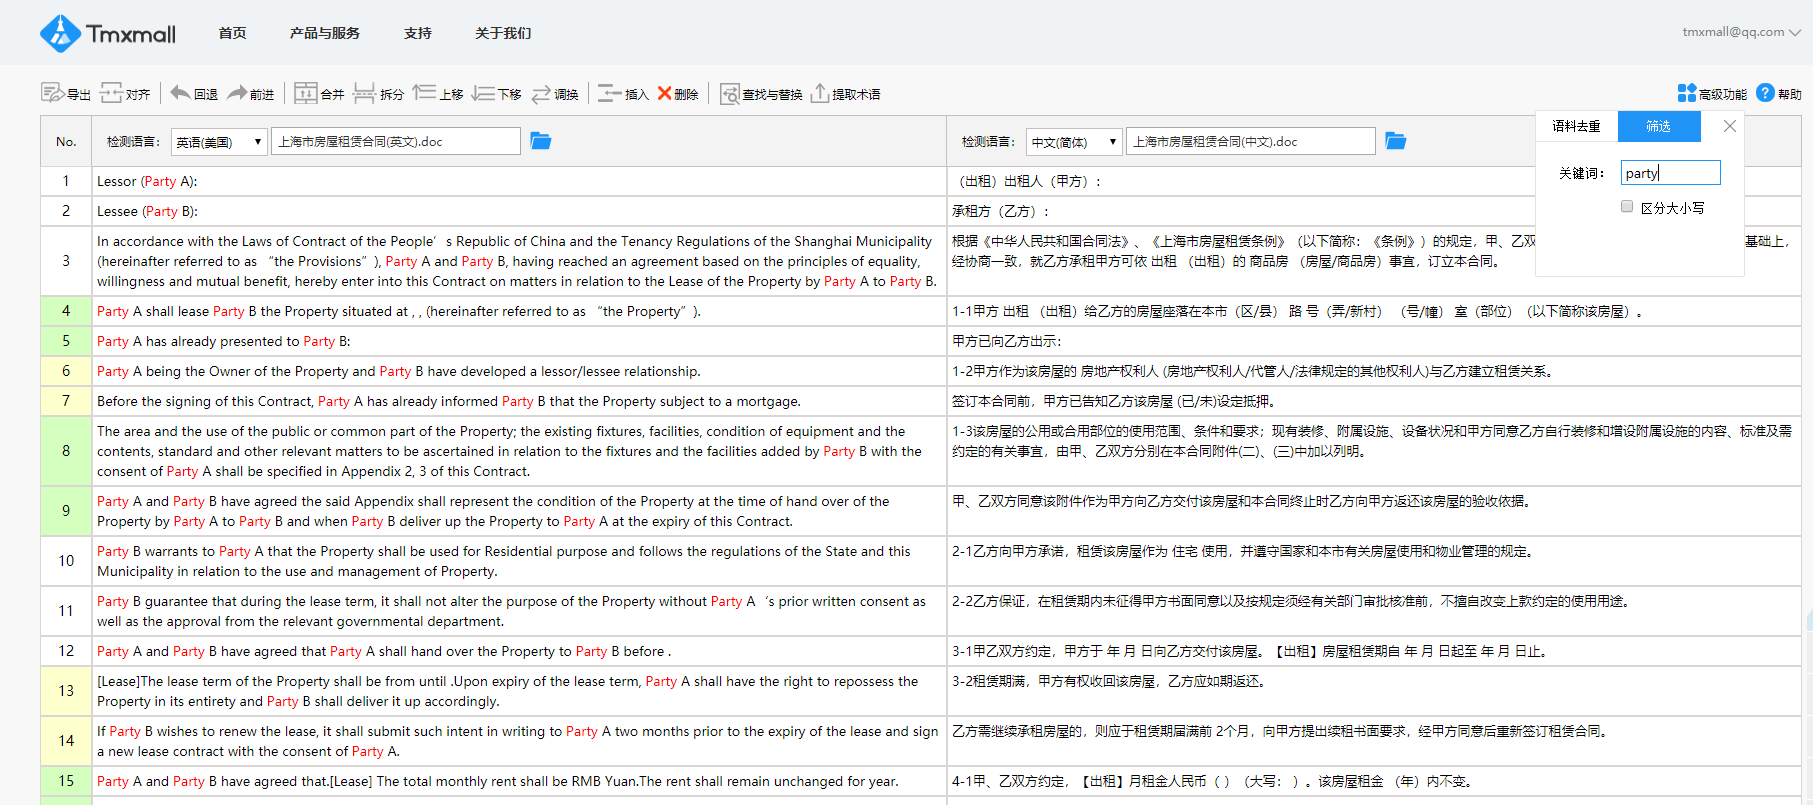
Task: Delete row with the red 删除 icon
Action: click(677, 93)
